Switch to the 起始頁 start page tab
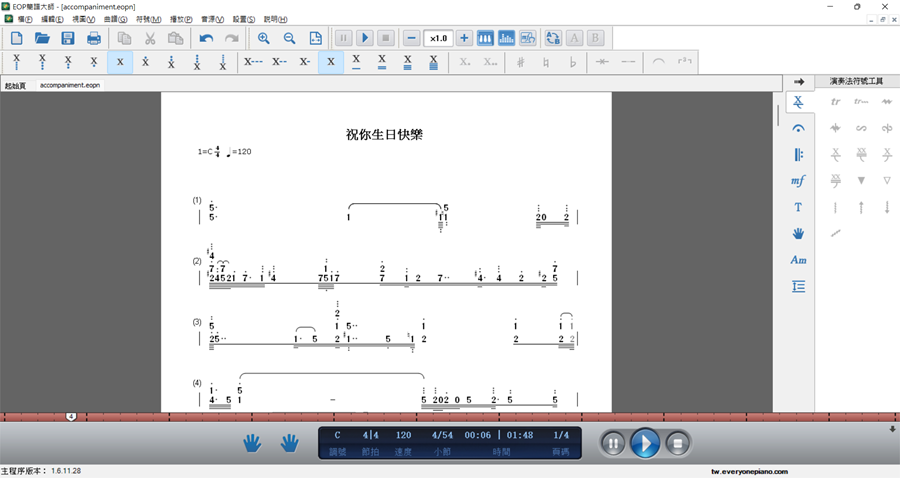The image size is (900, 478). tap(15, 86)
